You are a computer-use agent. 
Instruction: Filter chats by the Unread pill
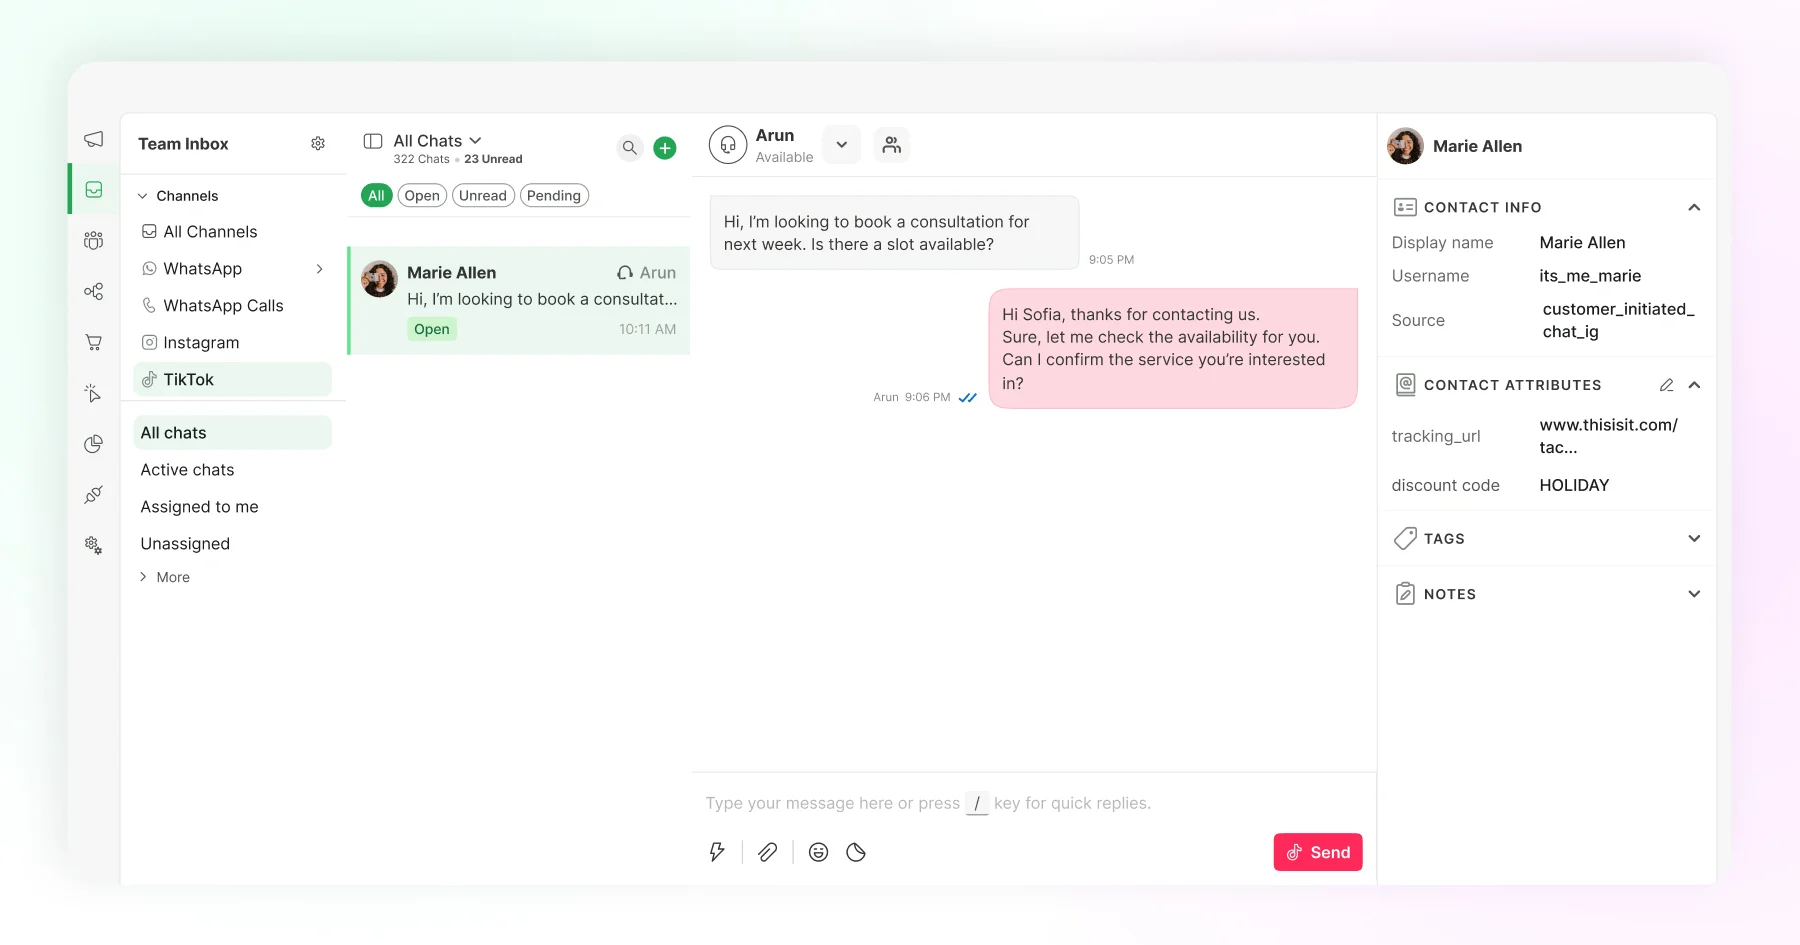(483, 196)
